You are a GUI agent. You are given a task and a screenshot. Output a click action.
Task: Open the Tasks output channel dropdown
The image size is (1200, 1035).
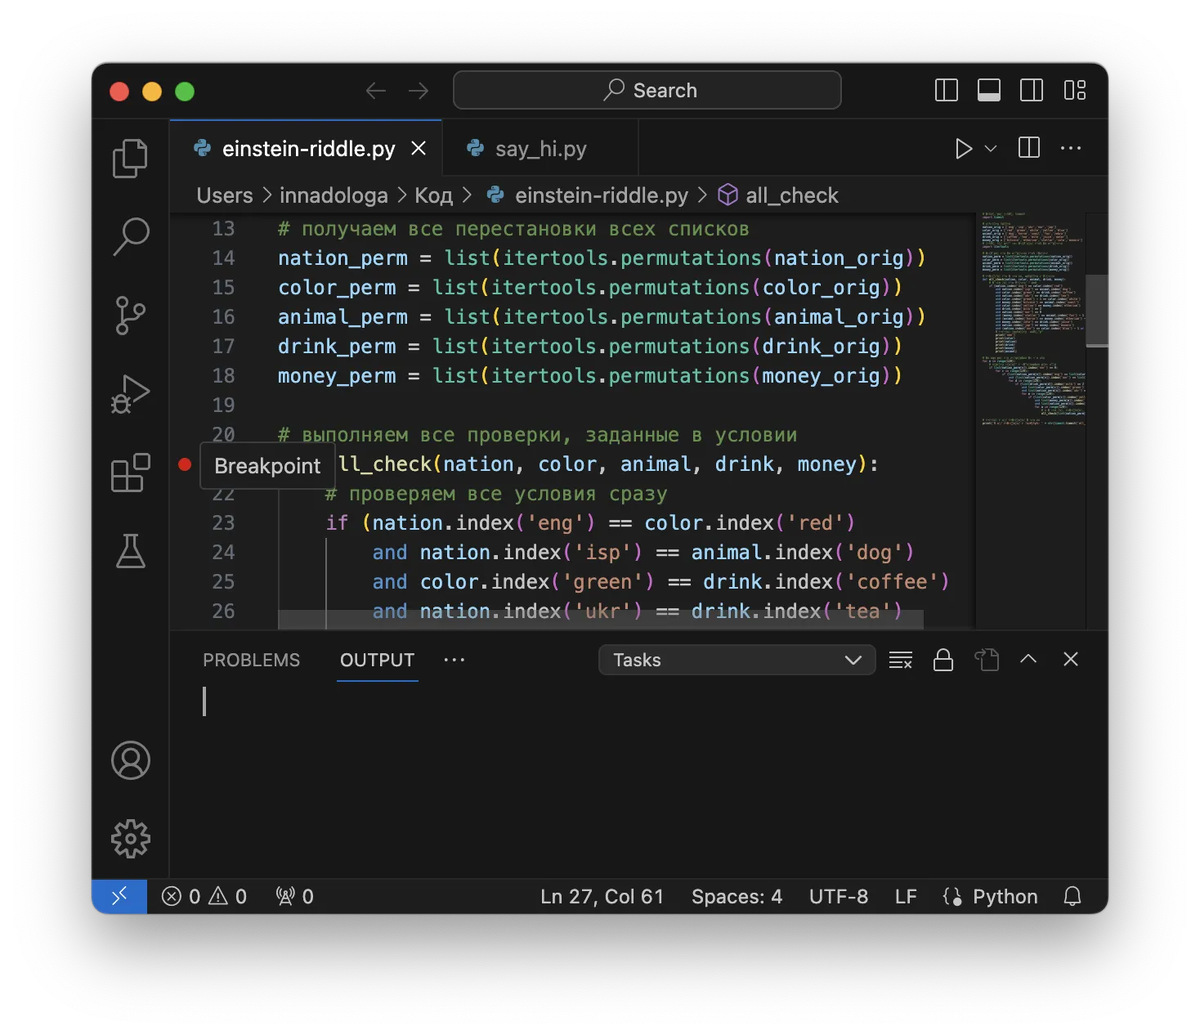737,660
